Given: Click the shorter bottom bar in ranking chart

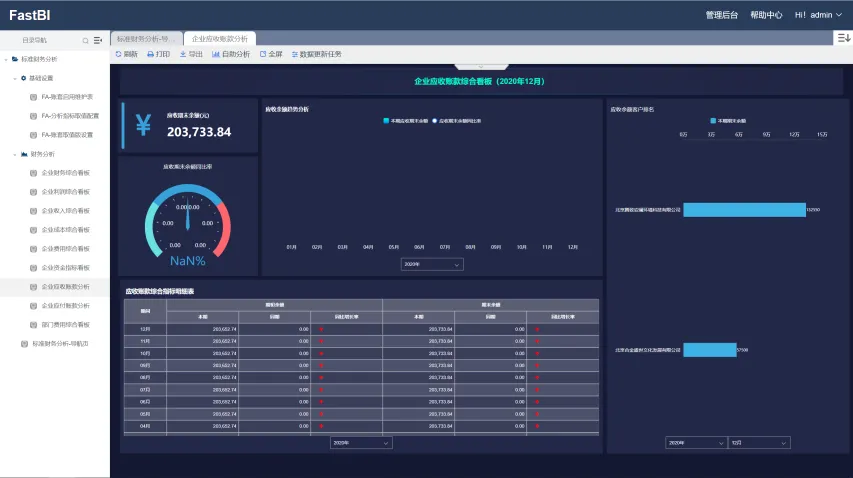Looking at the screenshot, I should click(x=709, y=350).
